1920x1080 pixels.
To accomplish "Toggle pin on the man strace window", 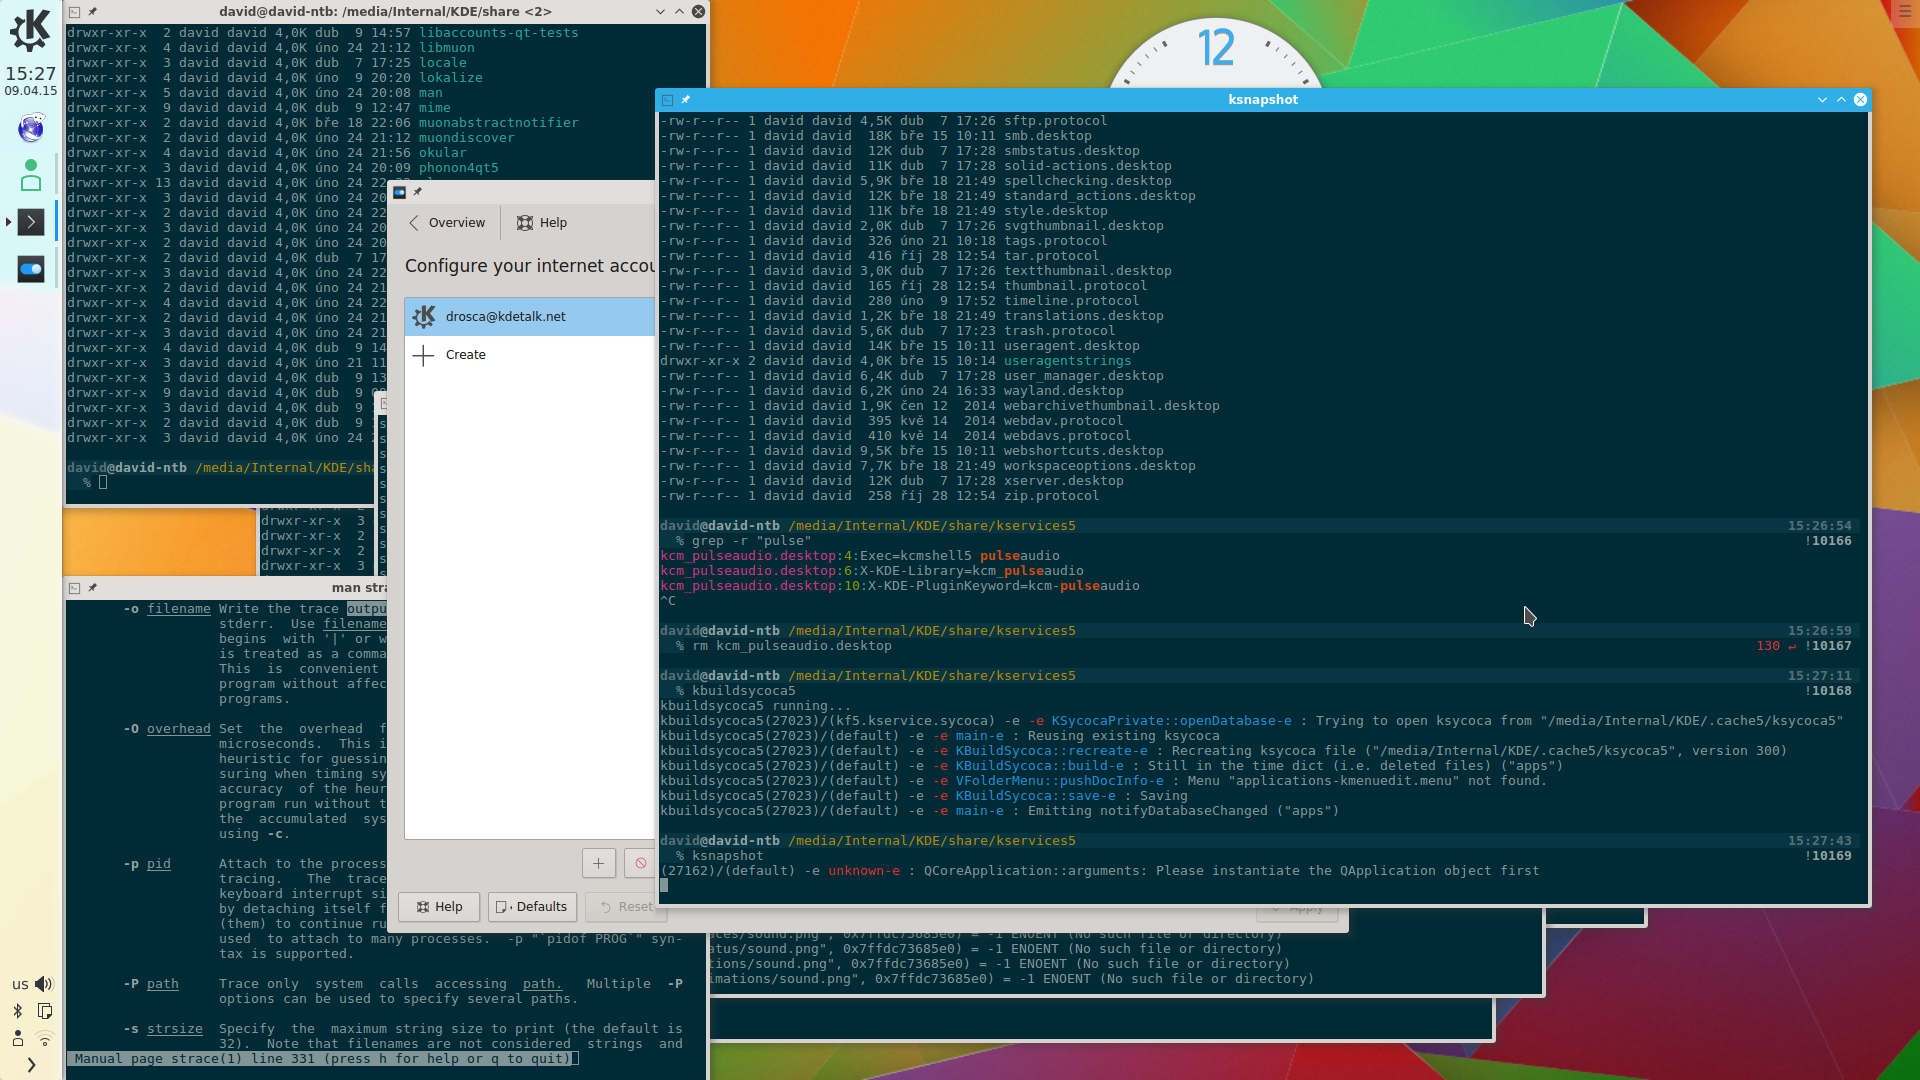I will tap(93, 588).
